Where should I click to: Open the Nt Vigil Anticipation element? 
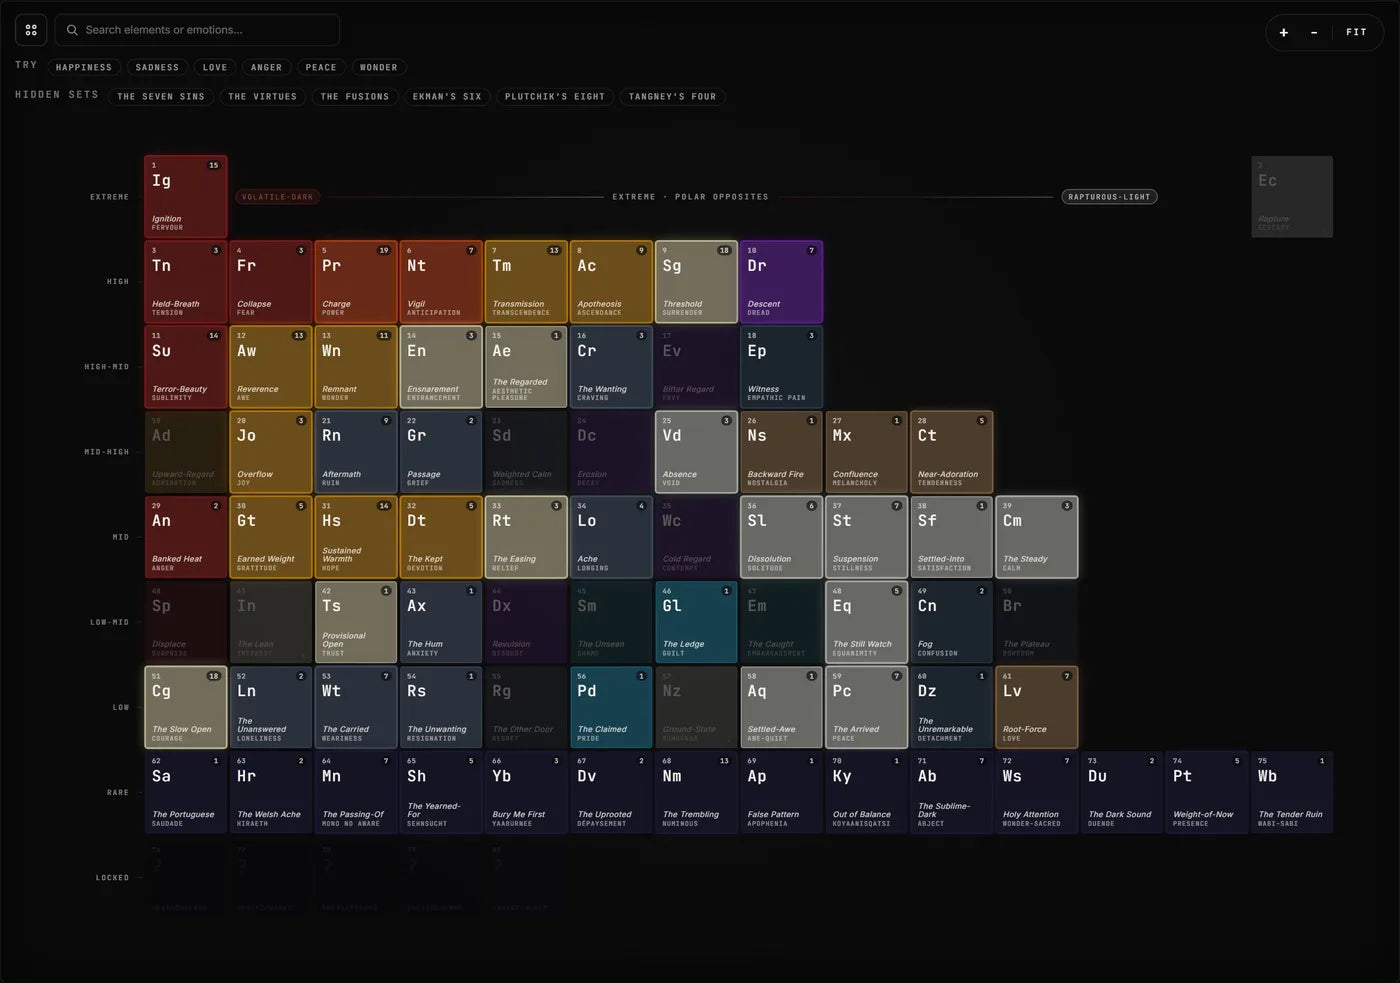click(x=441, y=281)
